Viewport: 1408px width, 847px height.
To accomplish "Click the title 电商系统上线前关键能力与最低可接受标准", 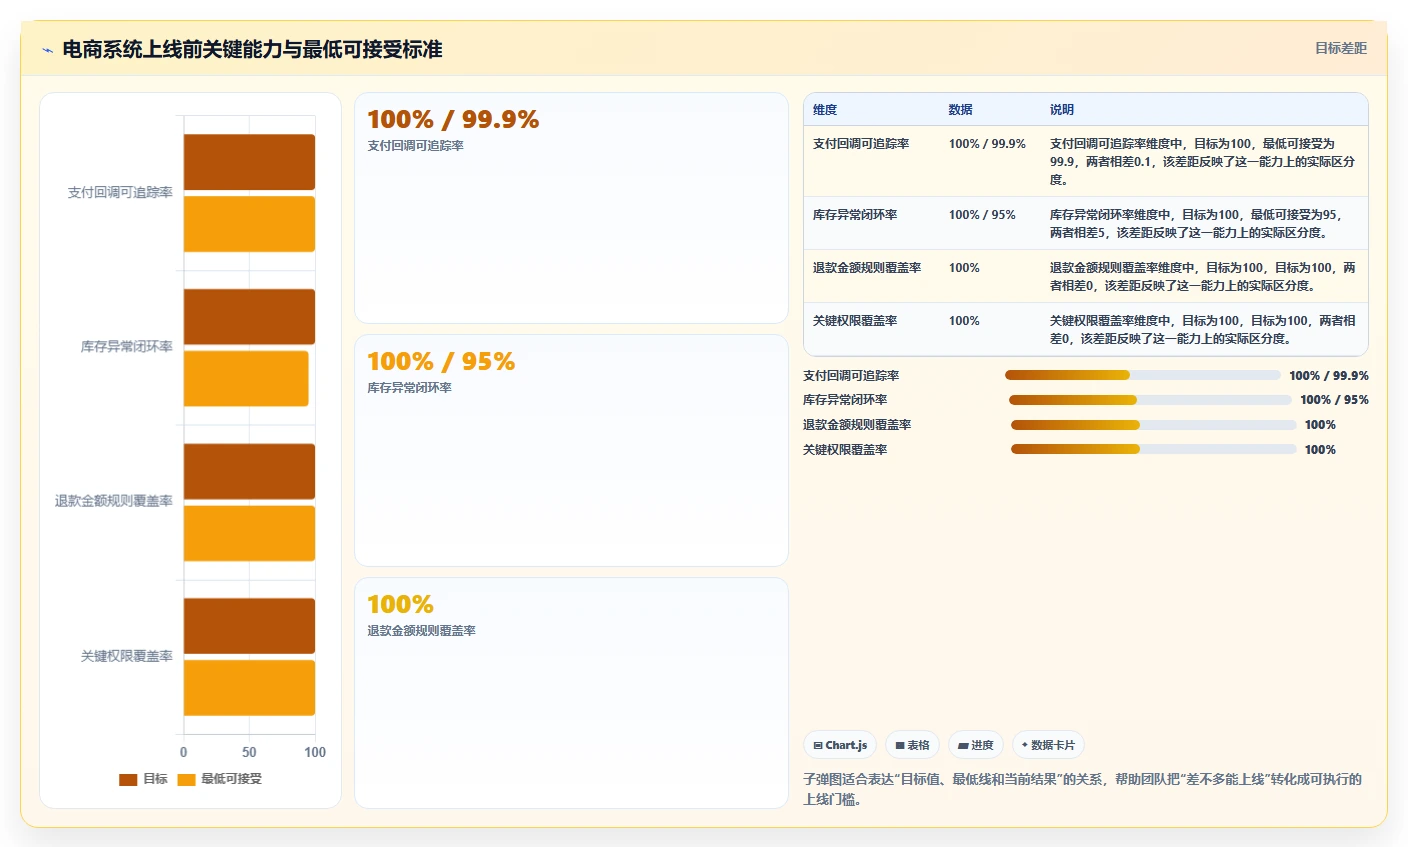I will [252, 49].
